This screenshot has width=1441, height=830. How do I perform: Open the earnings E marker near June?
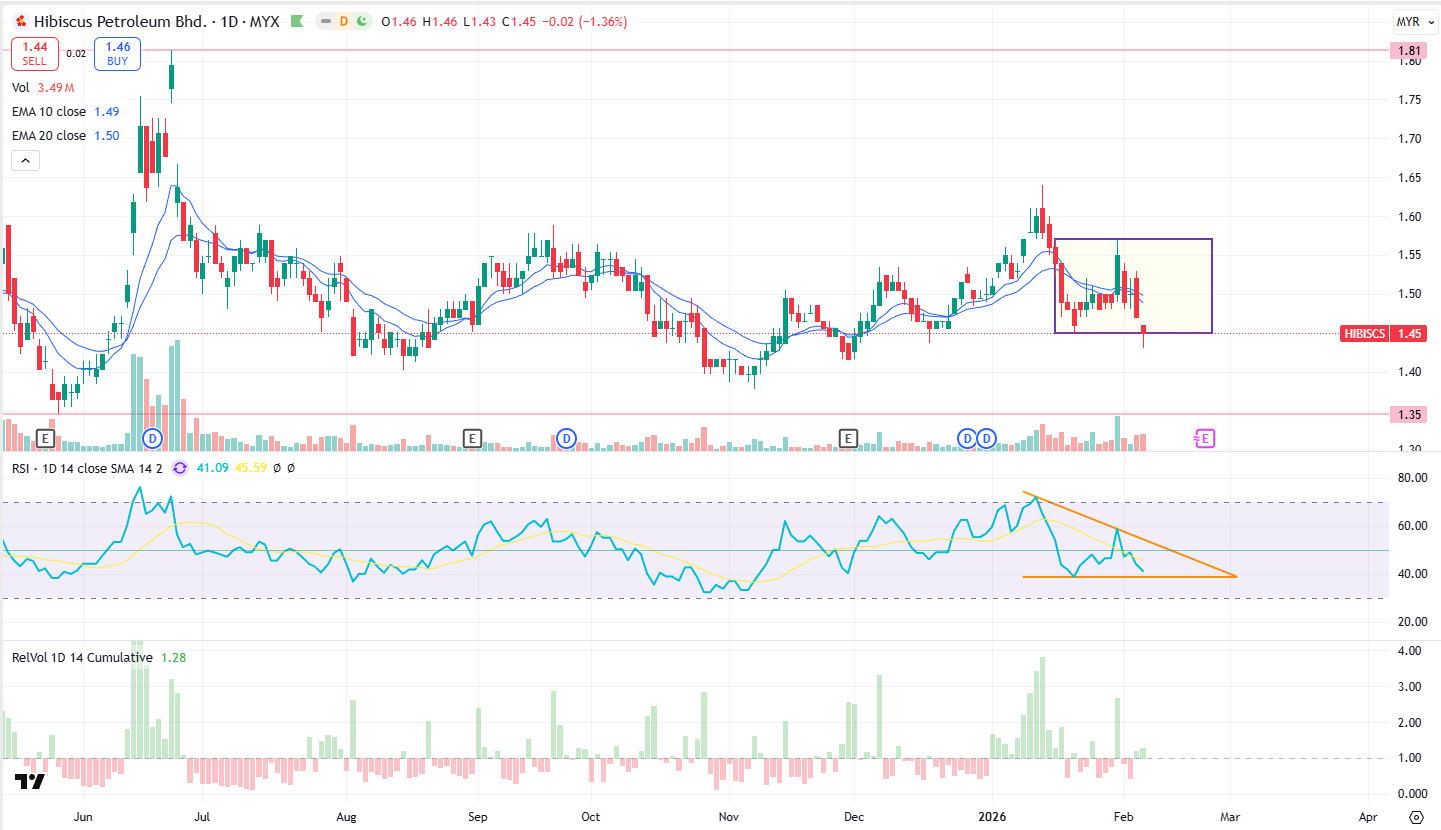coord(44,438)
